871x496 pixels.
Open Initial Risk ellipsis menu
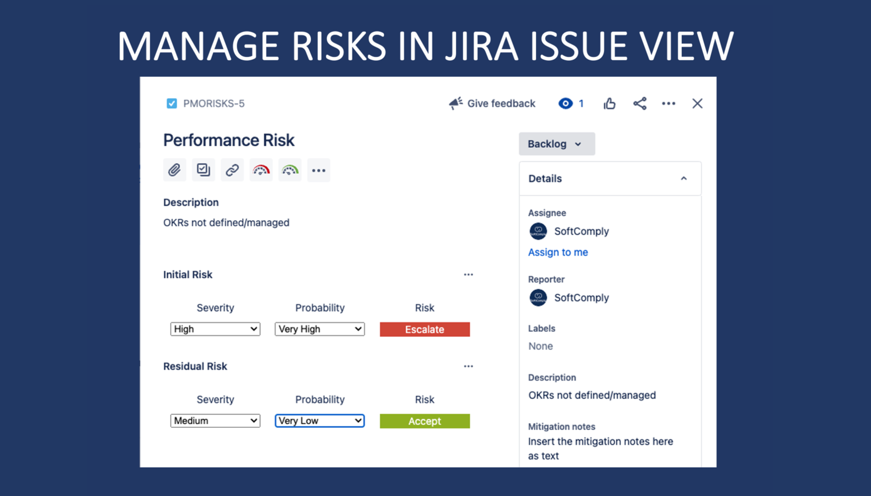click(x=468, y=274)
